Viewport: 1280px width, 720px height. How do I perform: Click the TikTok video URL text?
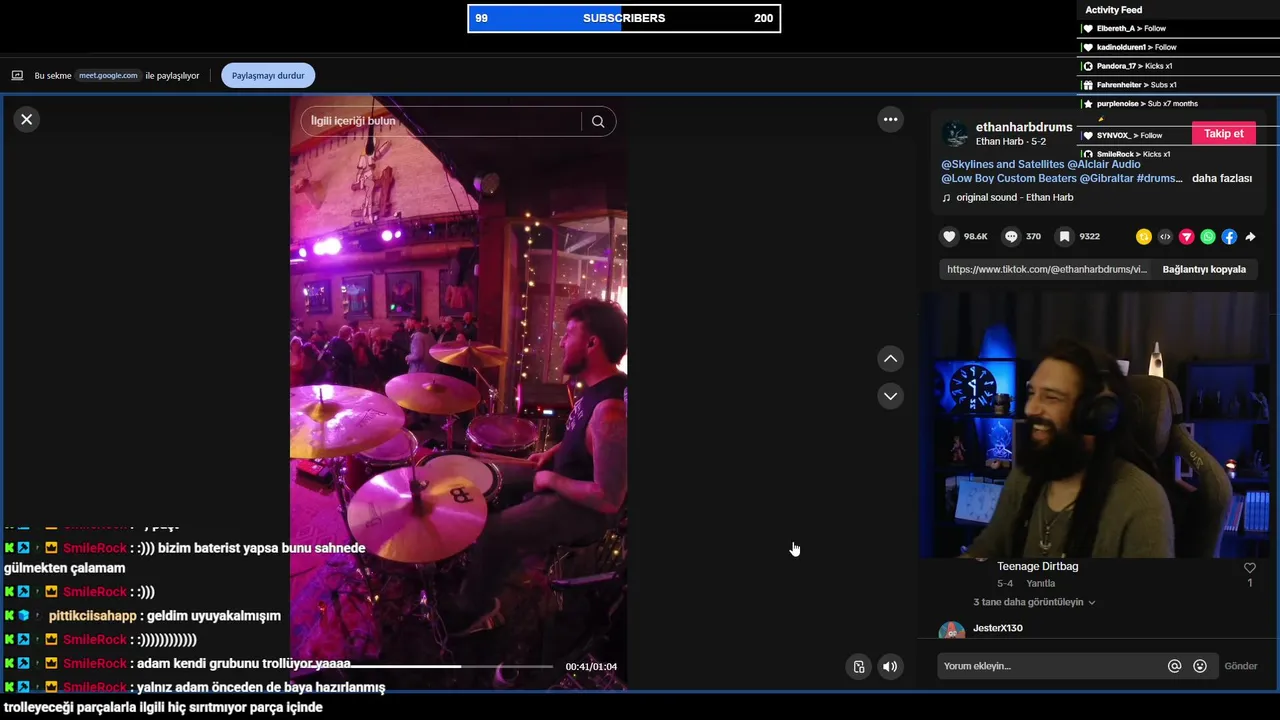pyautogui.click(x=1046, y=269)
